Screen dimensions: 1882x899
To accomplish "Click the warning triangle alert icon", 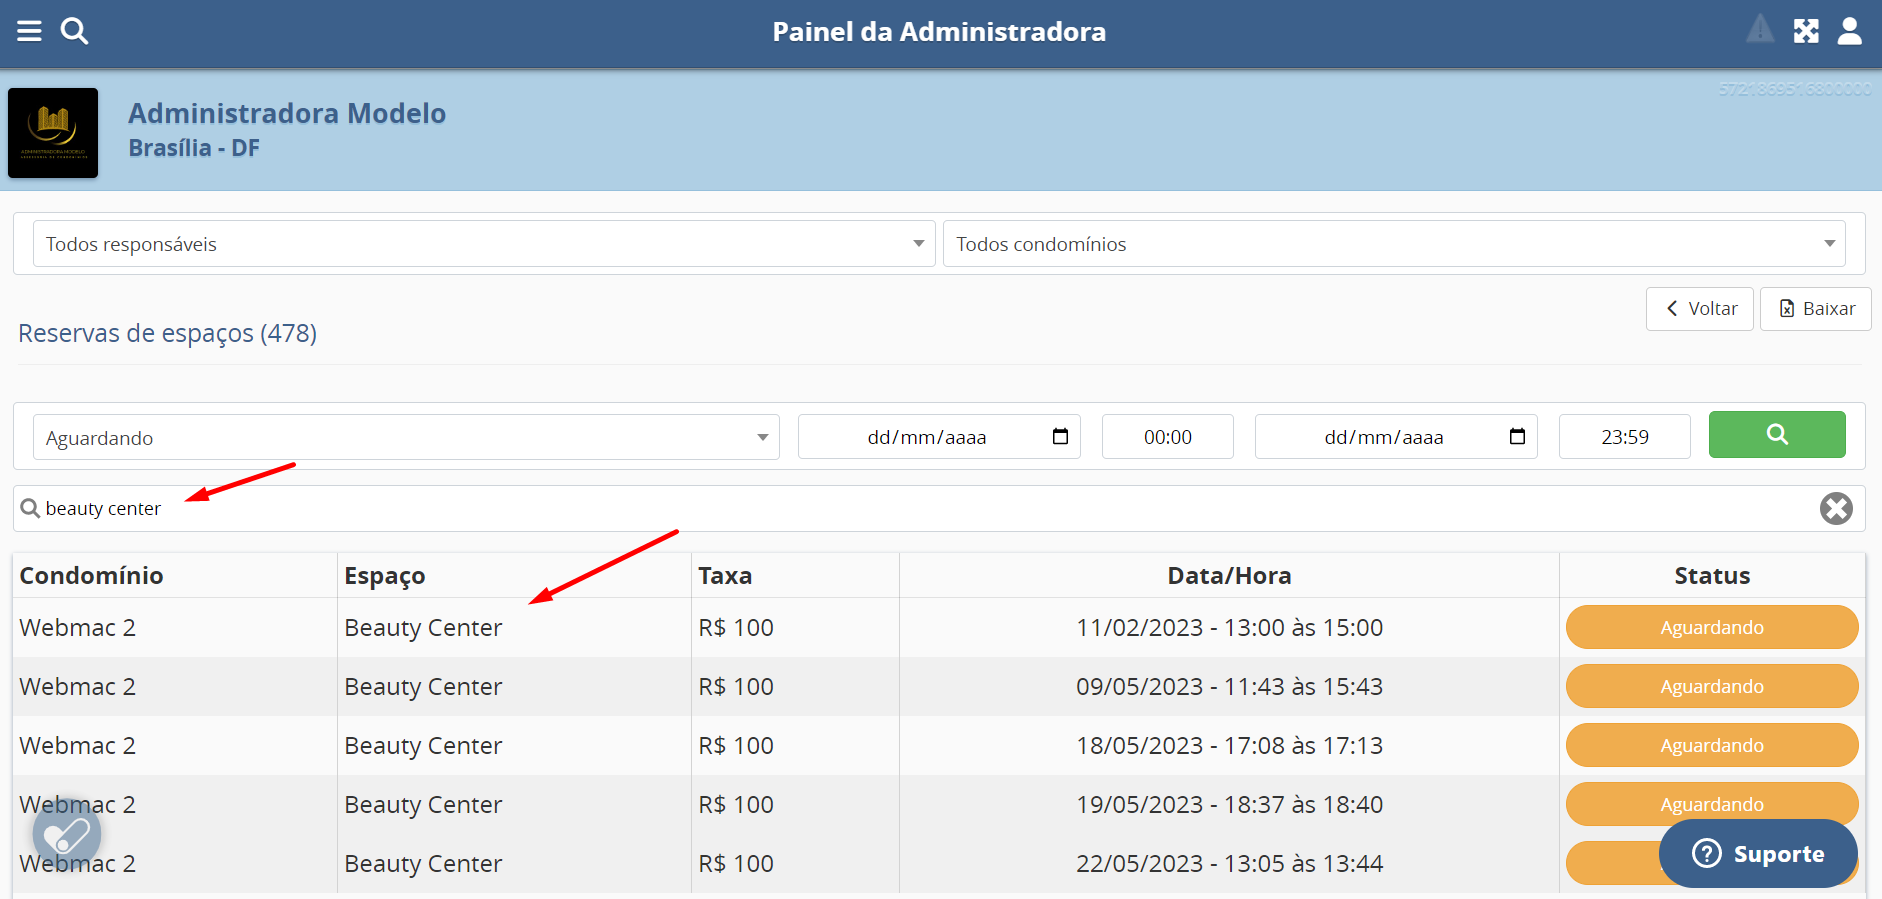I will 1760,30.
